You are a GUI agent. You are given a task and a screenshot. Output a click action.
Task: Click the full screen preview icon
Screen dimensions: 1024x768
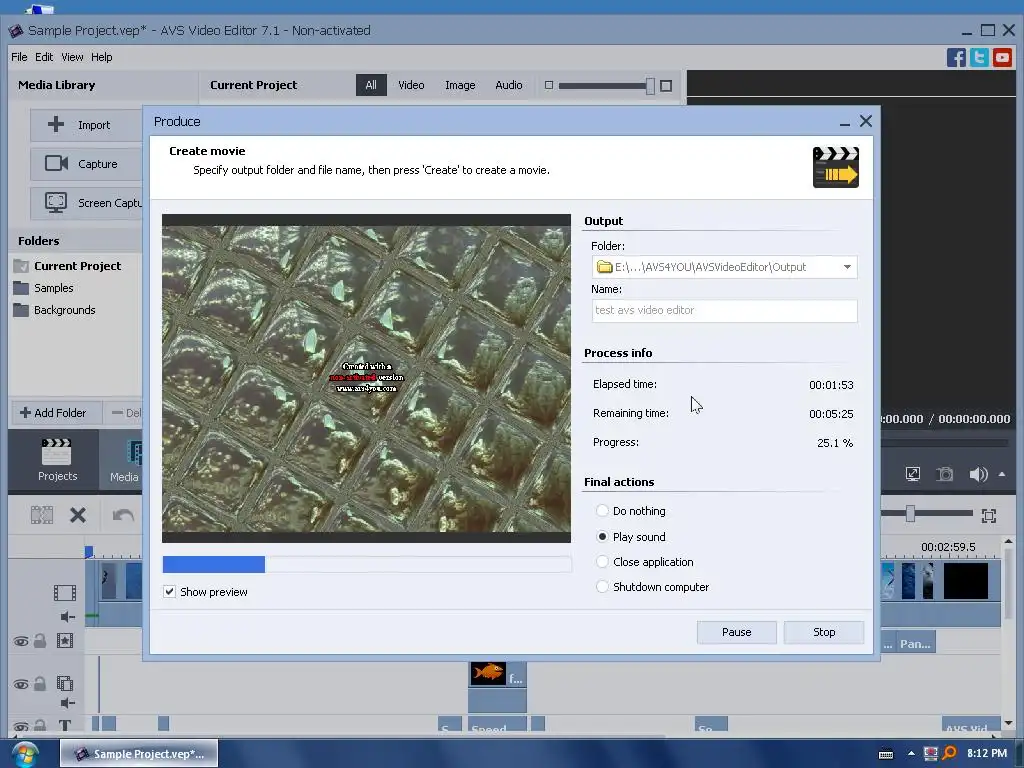pos(913,474)
